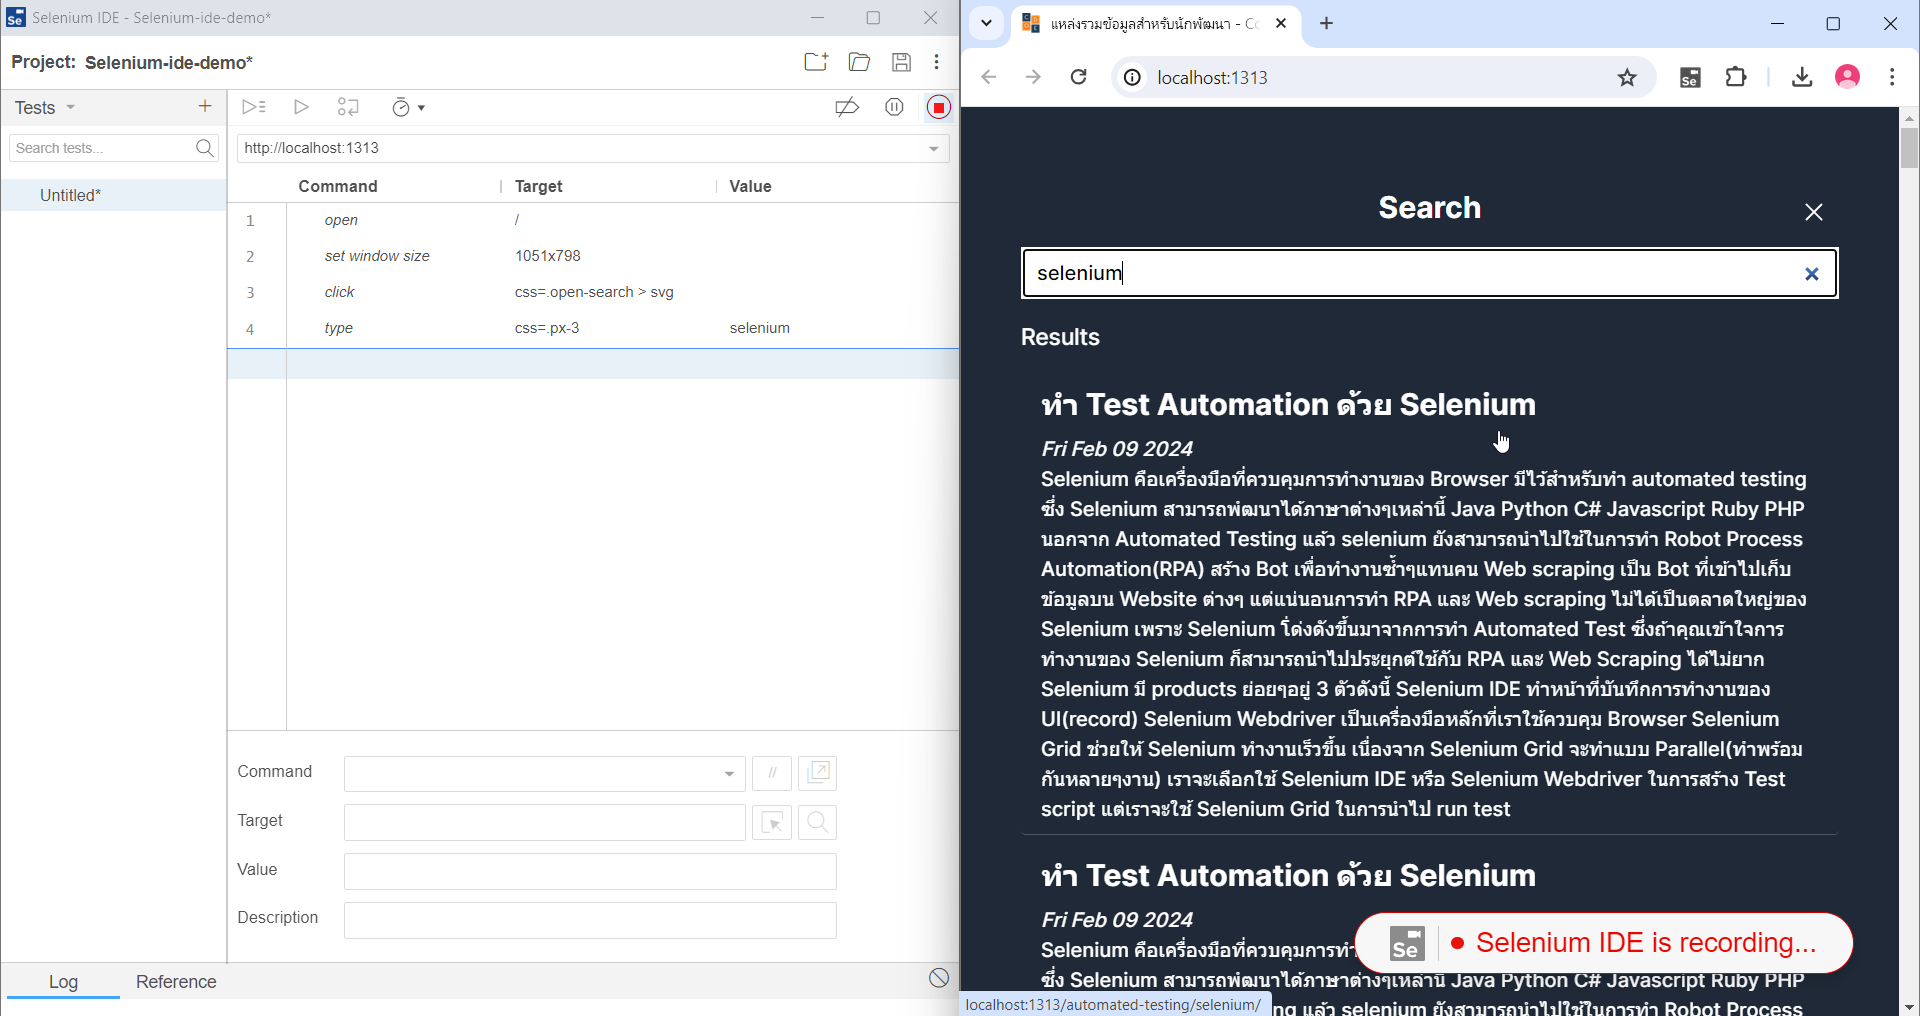Select the set window size command row
Screen dimensions: 1920x1016
[x=593, y=256]
